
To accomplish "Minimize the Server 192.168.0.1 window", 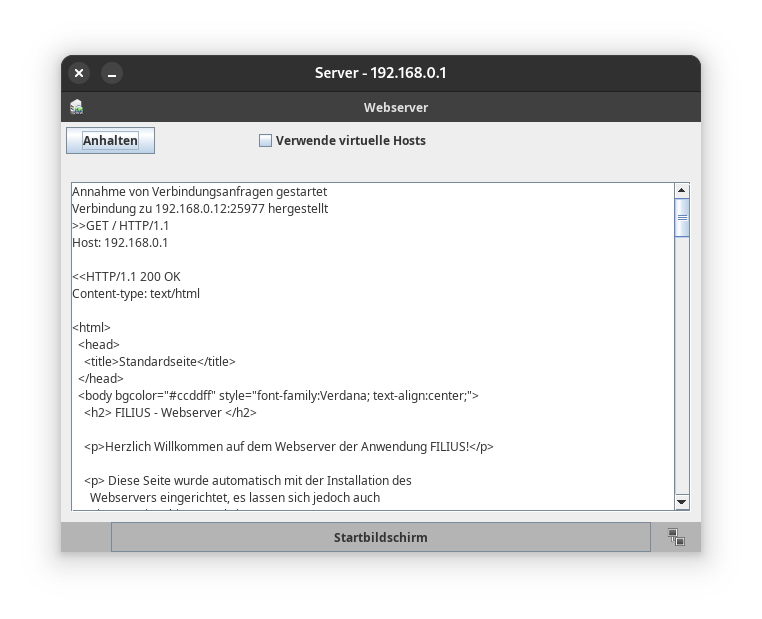I will 112,73.
